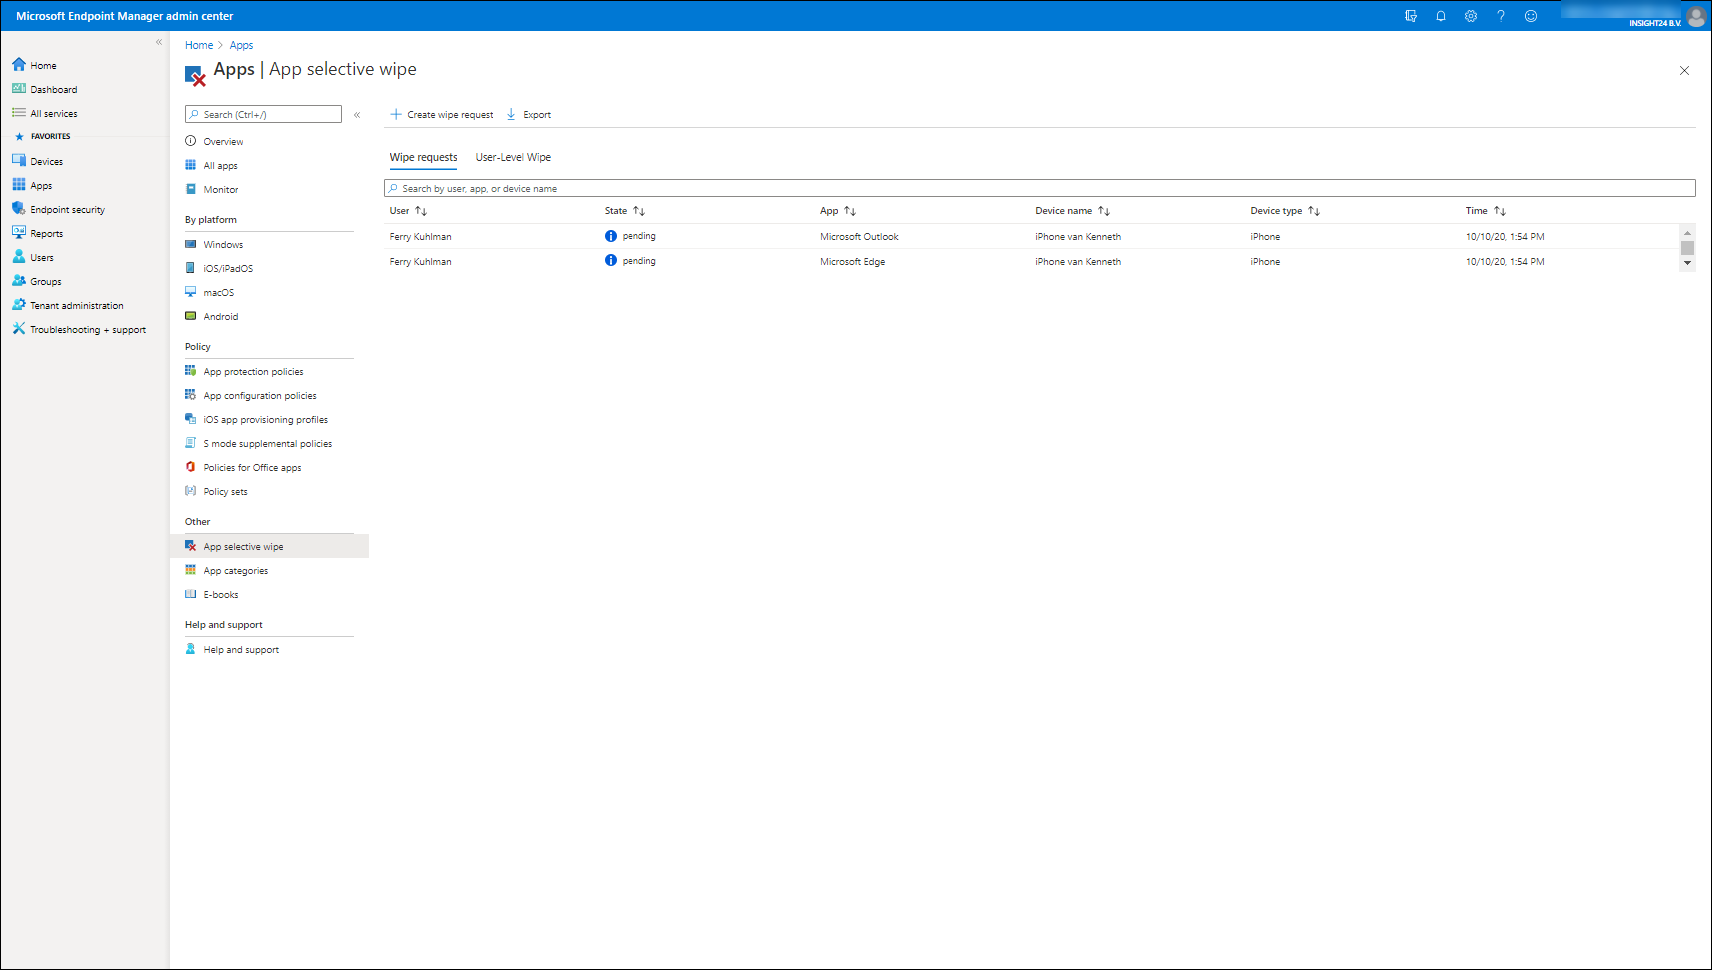Image resolution: width=1712 pixels, height=970 pixels.
Task: Open Troubleshooting + support
Action: 87,329
